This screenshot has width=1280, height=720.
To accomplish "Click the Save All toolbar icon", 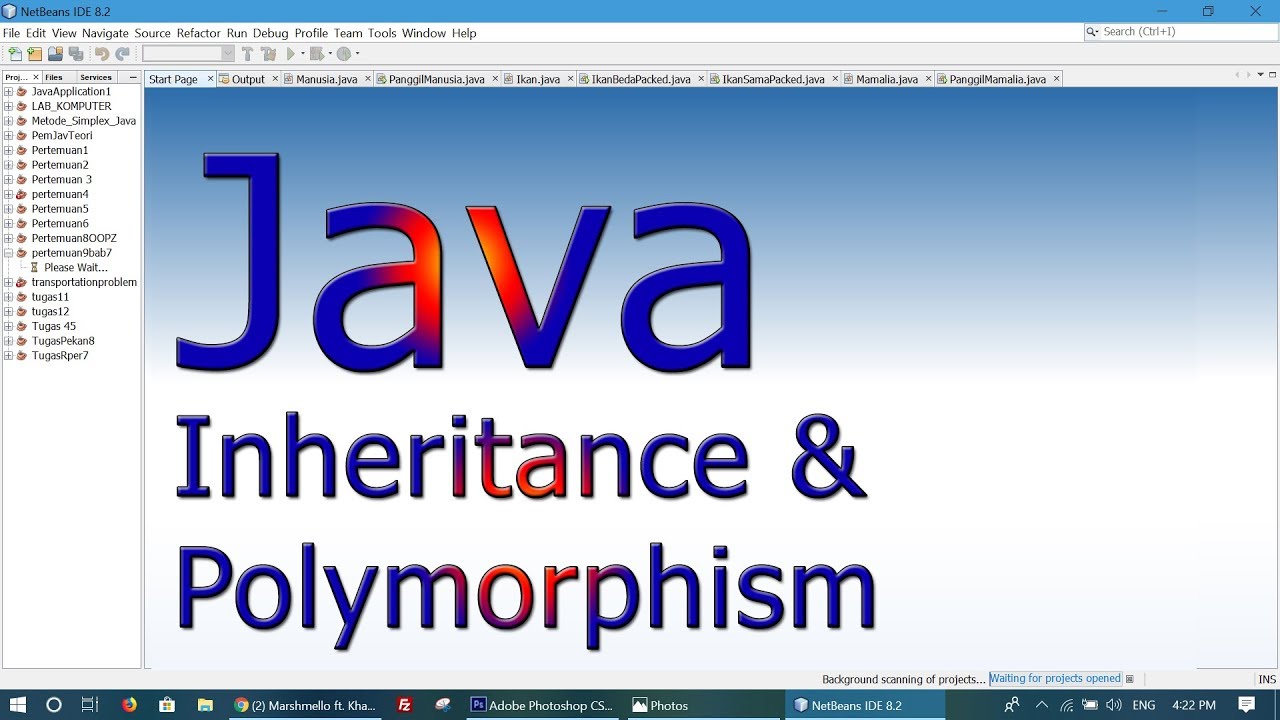I will 76,54.
